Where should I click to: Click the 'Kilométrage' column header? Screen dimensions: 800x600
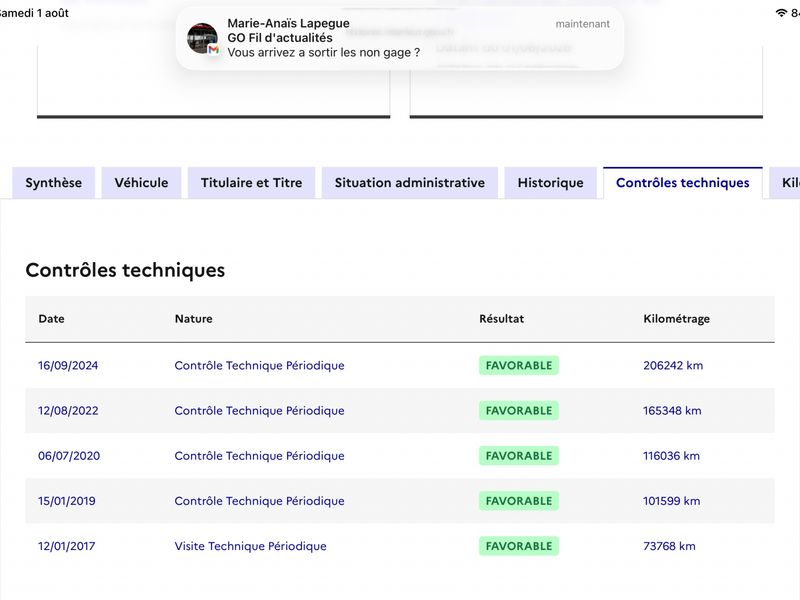(x=677, y=319)
